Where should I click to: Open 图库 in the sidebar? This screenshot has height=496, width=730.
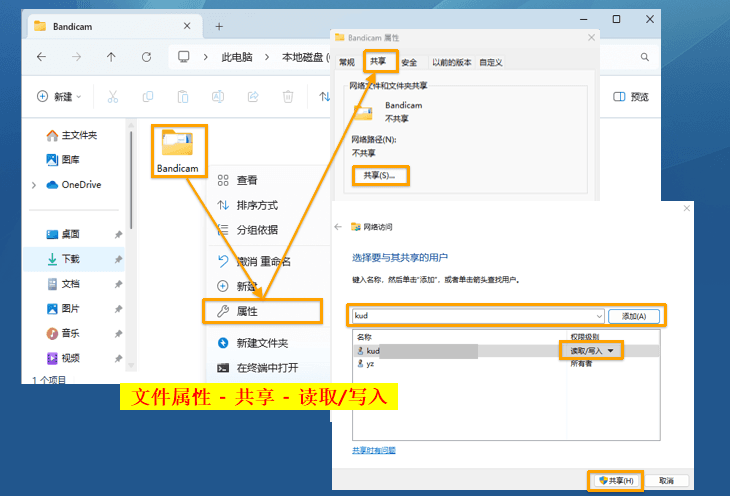[x=63, y=160]
